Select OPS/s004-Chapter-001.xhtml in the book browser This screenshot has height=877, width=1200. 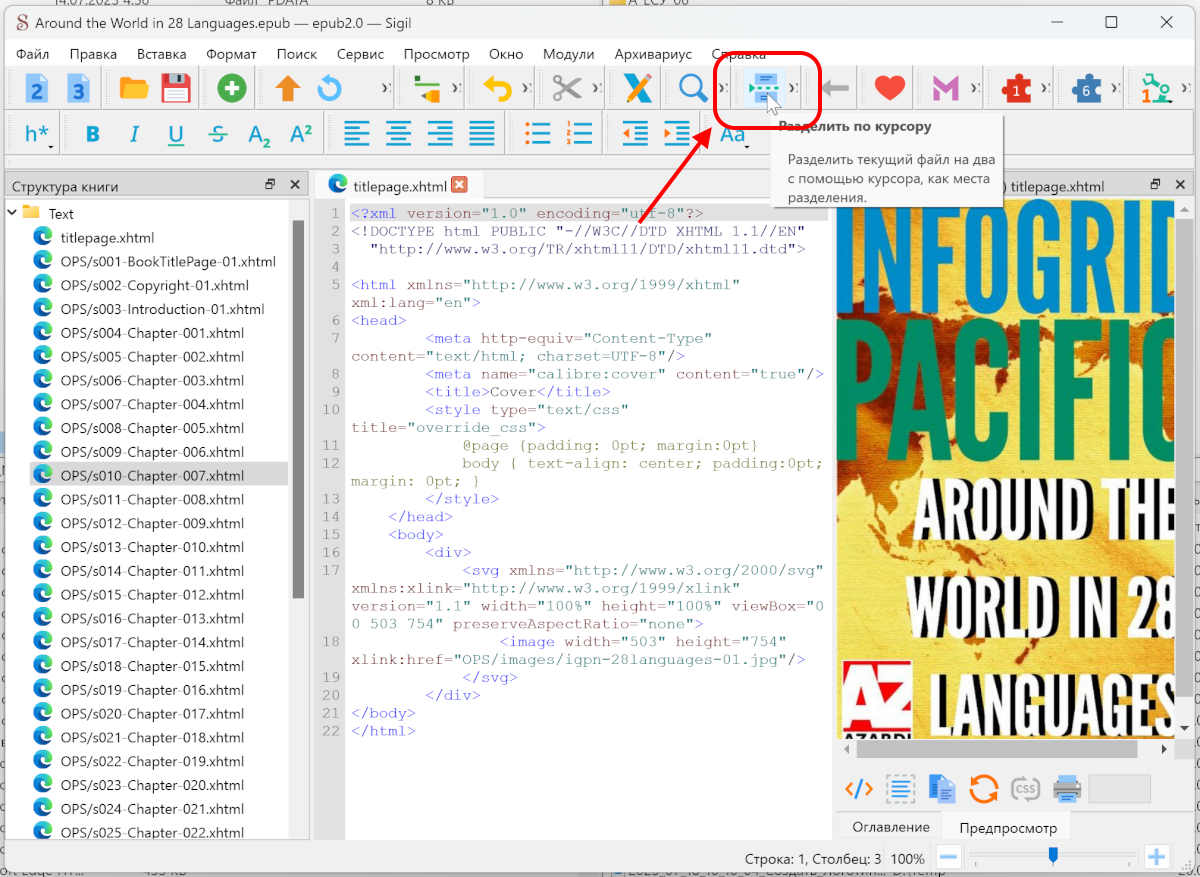[x=151, y=333]
